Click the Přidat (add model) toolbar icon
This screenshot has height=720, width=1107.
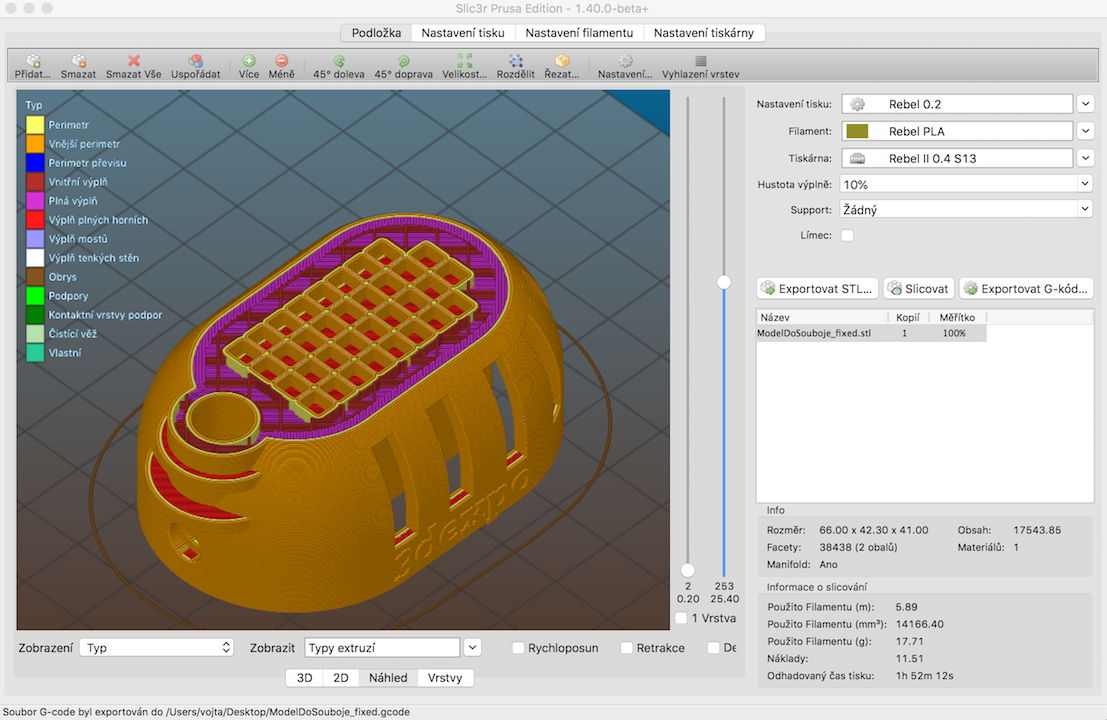(x=33, y=61)
